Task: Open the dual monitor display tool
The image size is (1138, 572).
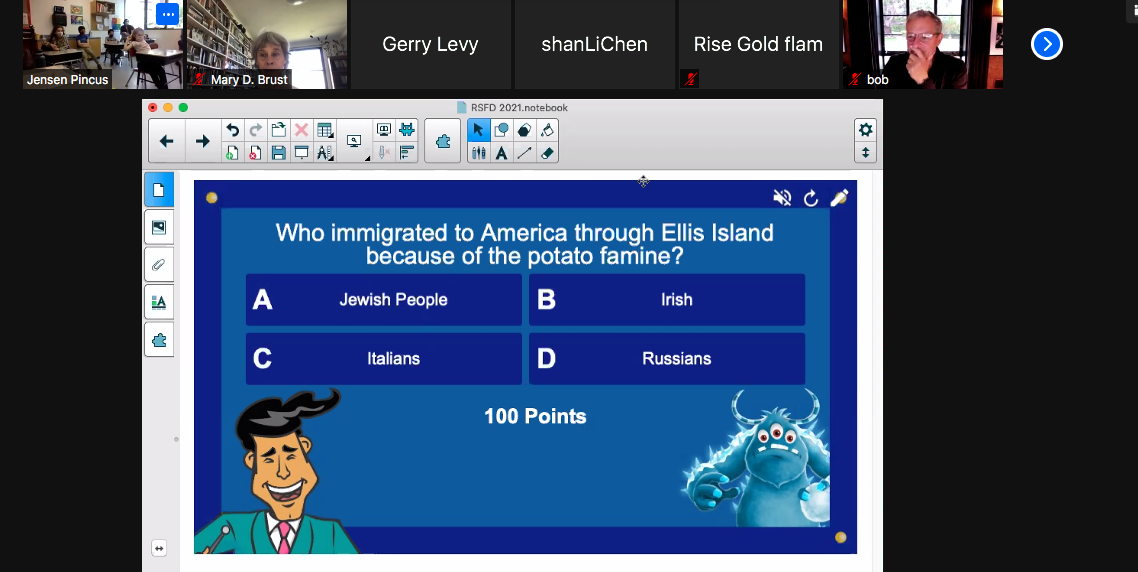Action: pyautogui.click(x=384, y=130)
